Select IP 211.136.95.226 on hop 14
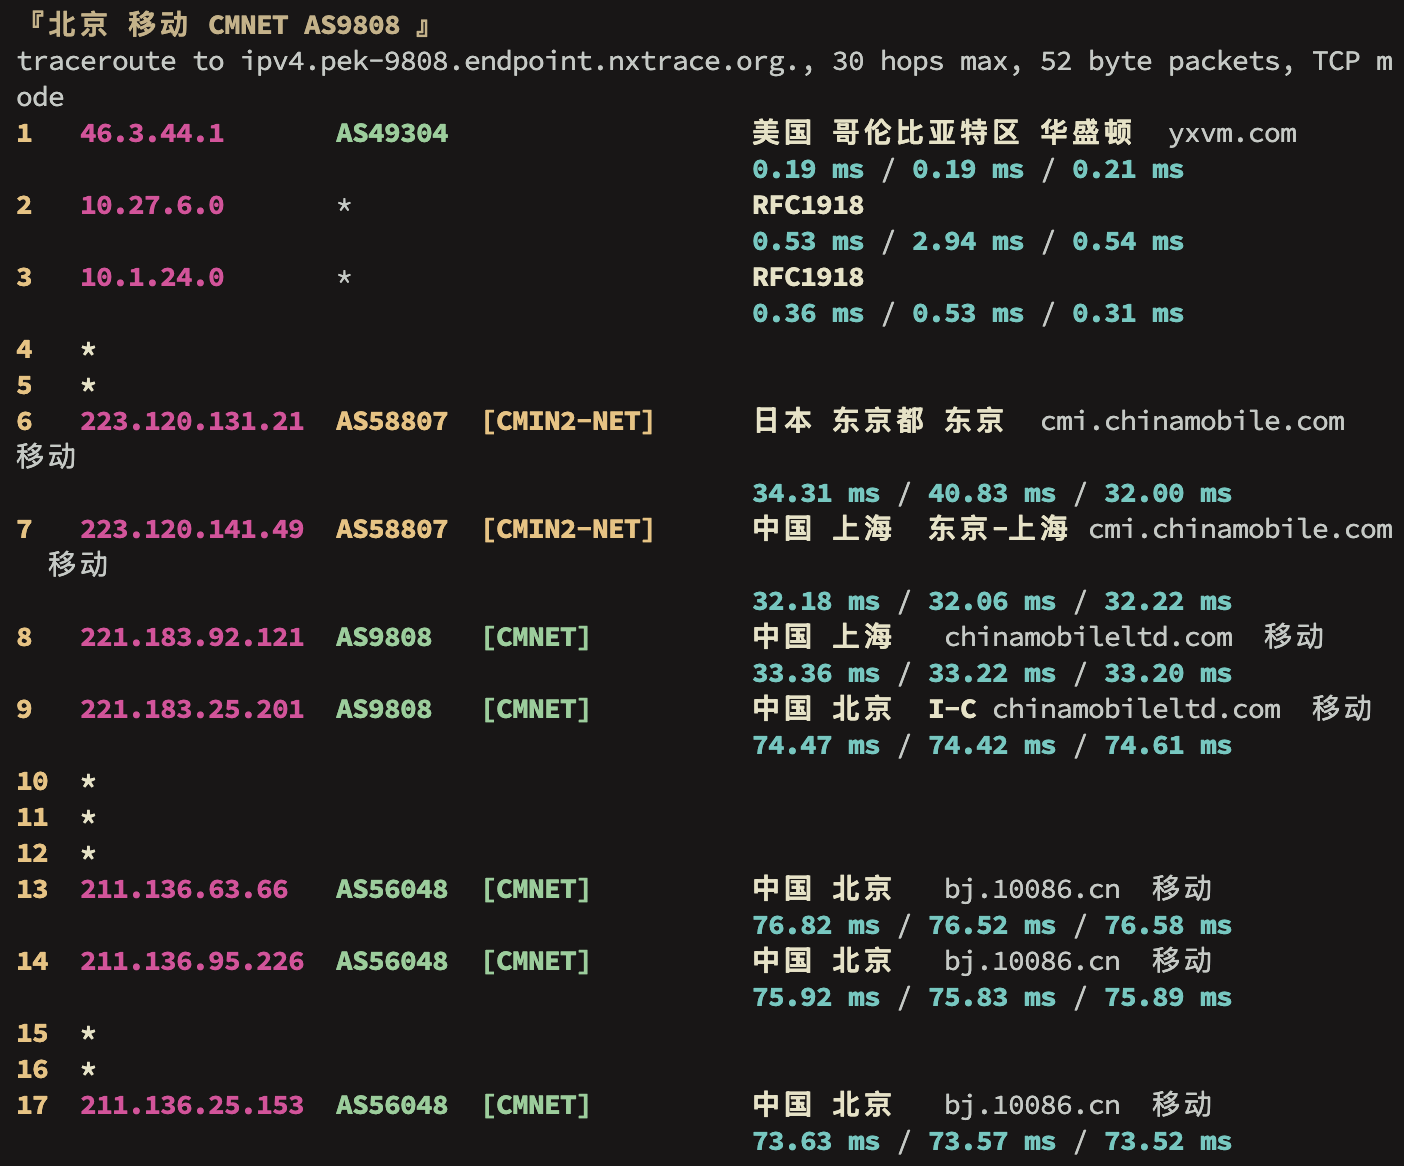 pyautogui.click(x=192, y=961)
